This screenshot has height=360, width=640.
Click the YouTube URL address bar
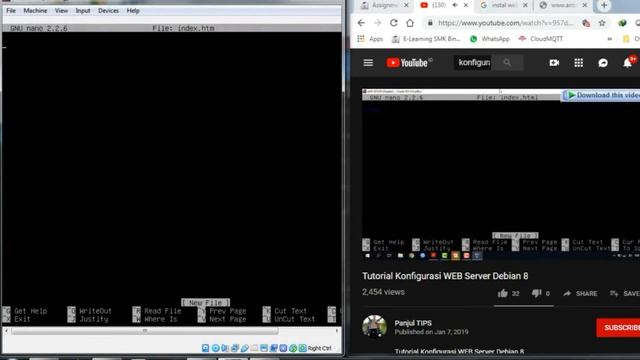pyautogui.click(x=505, y=23)
